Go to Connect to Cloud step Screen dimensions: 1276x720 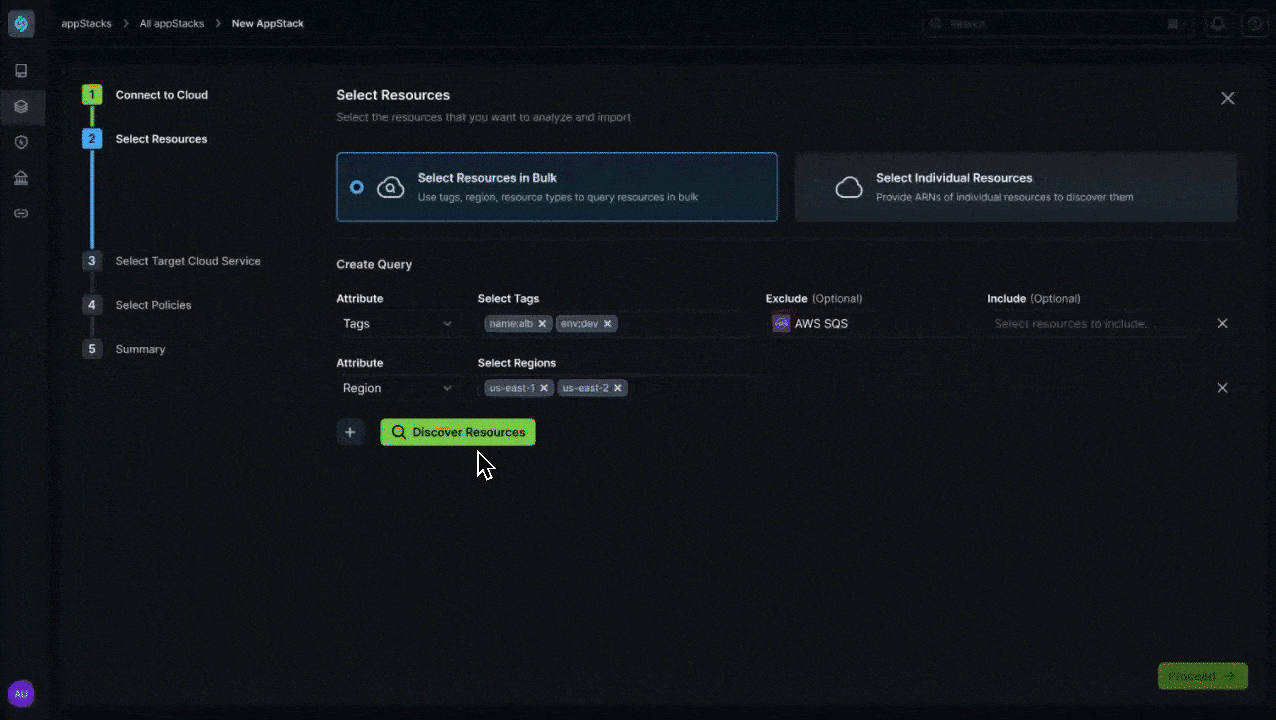click(161, 95)
